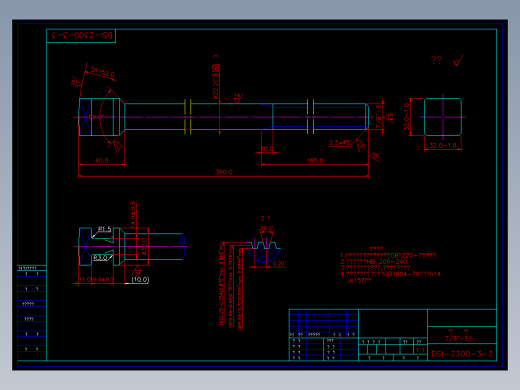Click the 1:1 scale cell in title block
Image resolution: width=520 pixels, height=390 pixels.
tap(420, 350)
